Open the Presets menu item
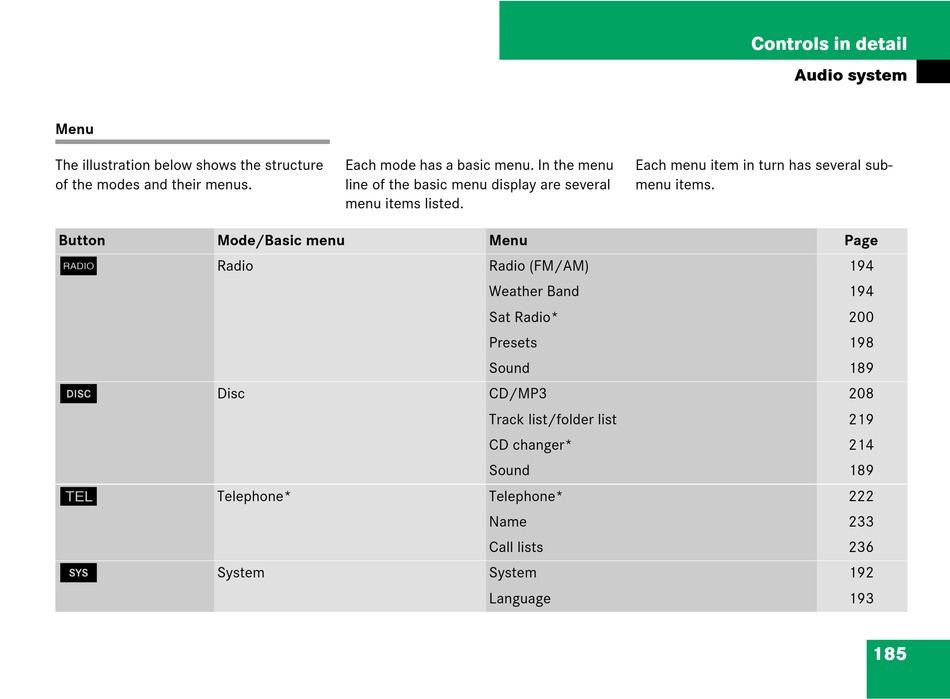Viewport: 950px width, 699px height. click(x=512, y=343)
